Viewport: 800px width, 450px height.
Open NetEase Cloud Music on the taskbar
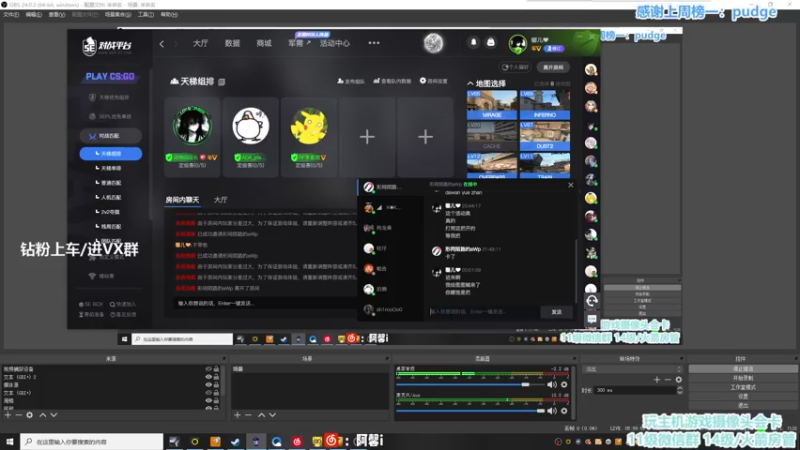(297, 441)
